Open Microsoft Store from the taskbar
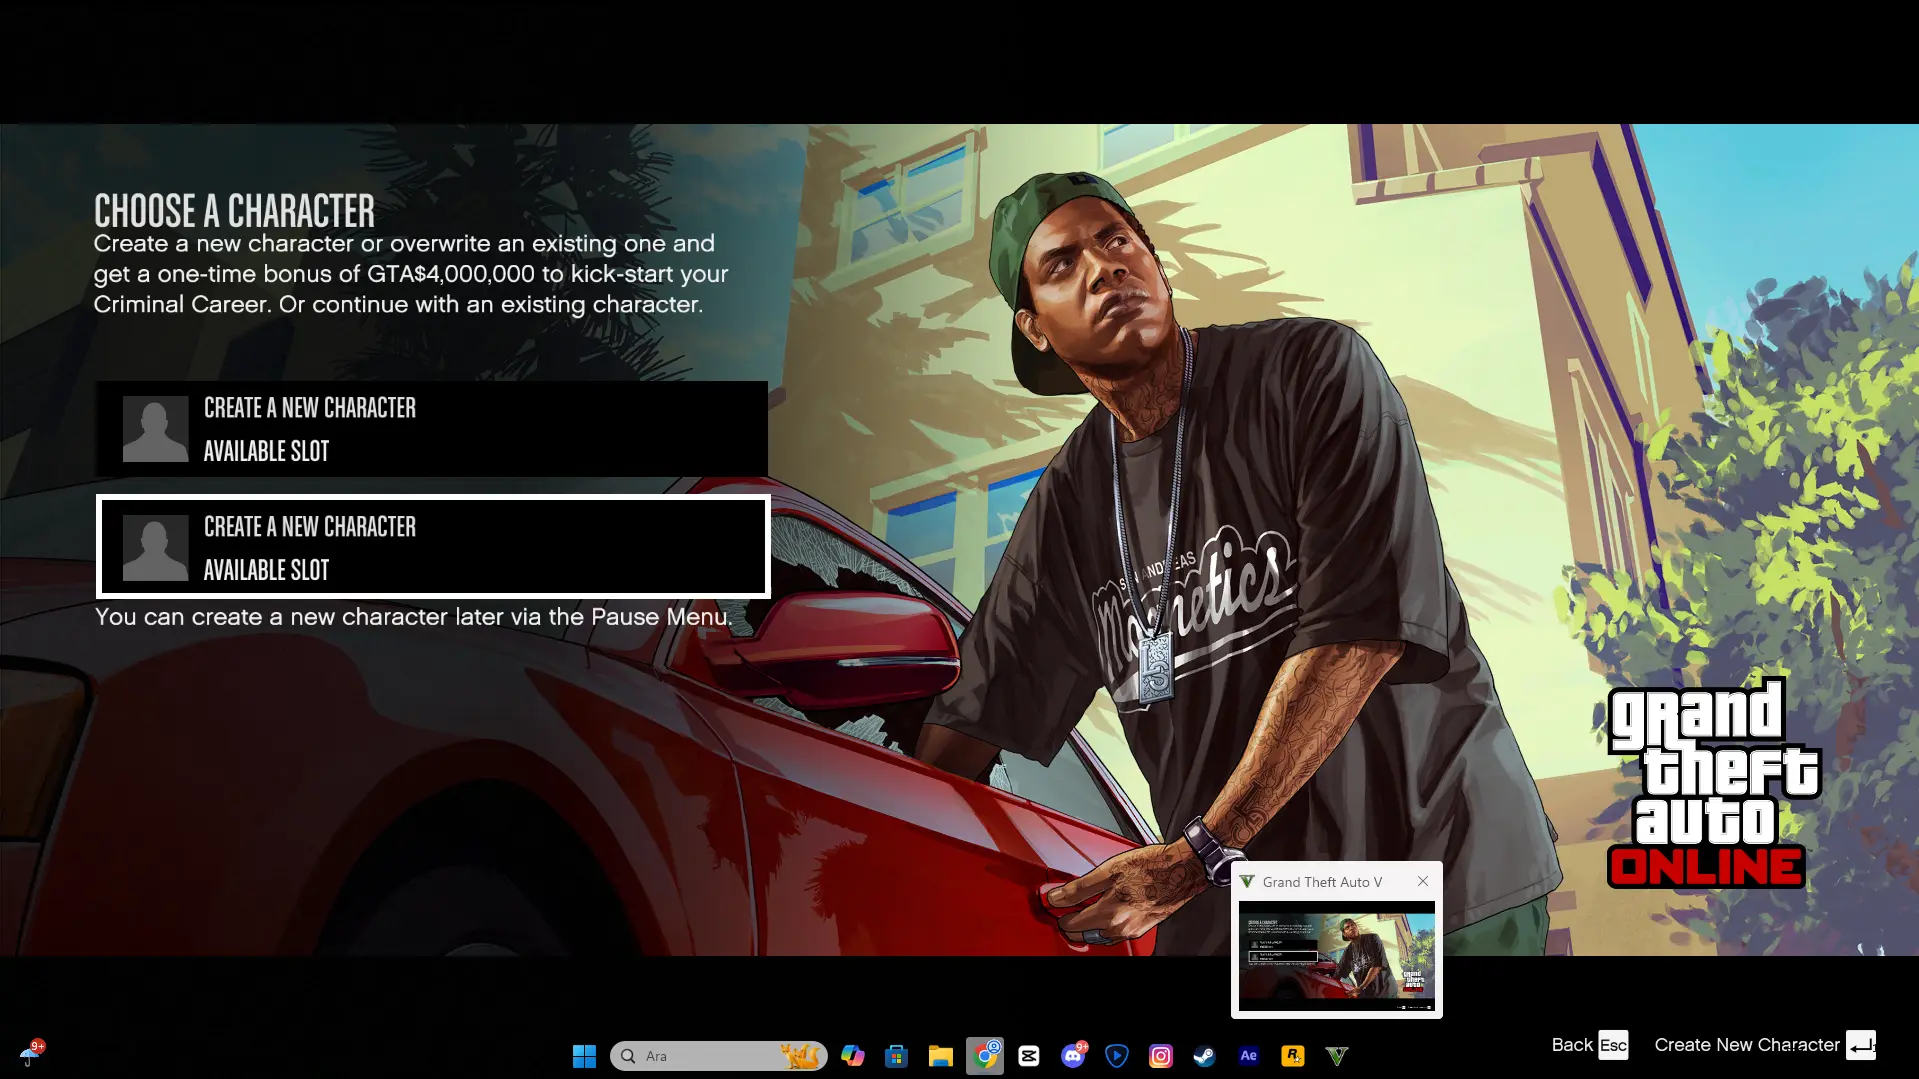Screen dimensions: 1919x1079 click(897, 1056)
